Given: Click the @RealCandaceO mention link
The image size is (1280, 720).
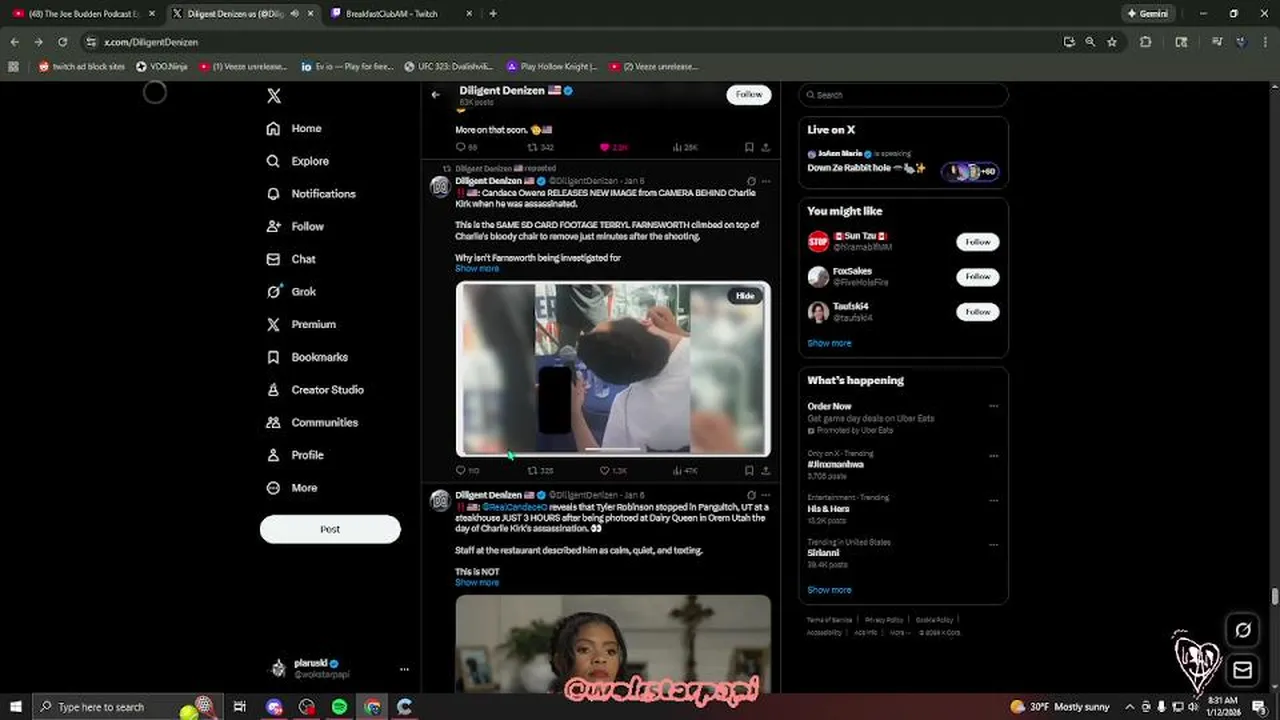Looking at the screenshot, I should pyautogui.click(x=515, y=507).
